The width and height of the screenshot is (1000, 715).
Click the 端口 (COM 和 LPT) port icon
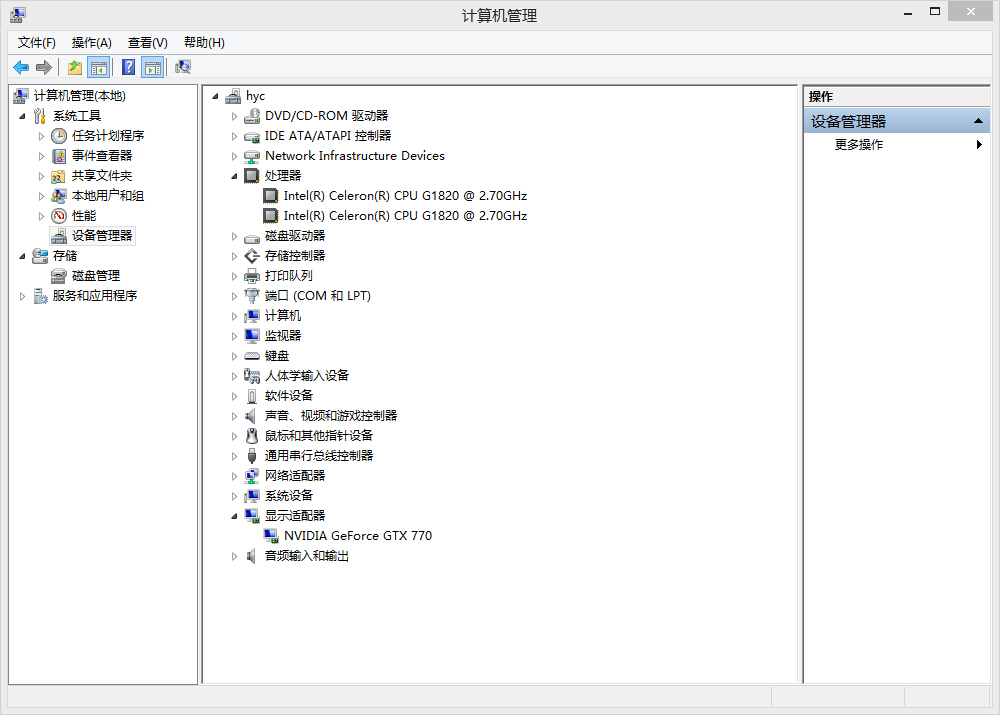click(x=252, y=295)
